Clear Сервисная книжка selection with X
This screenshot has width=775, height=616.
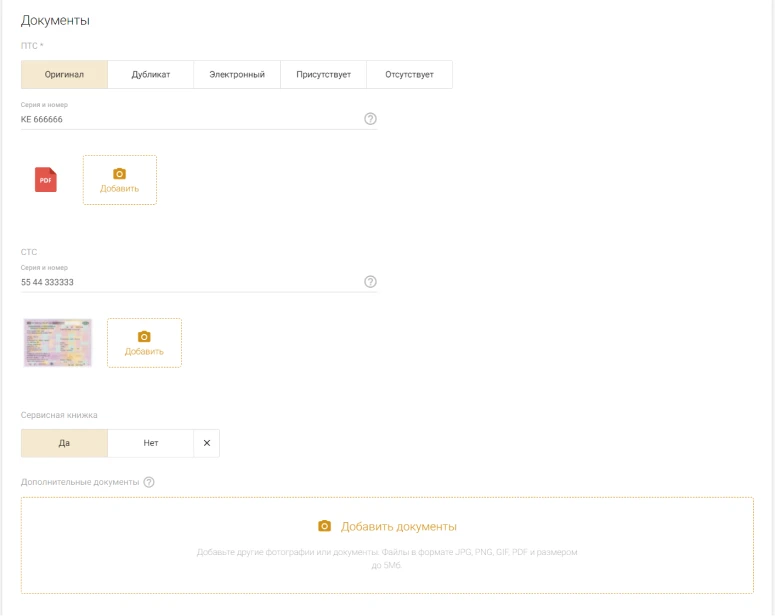click(207, 443)
